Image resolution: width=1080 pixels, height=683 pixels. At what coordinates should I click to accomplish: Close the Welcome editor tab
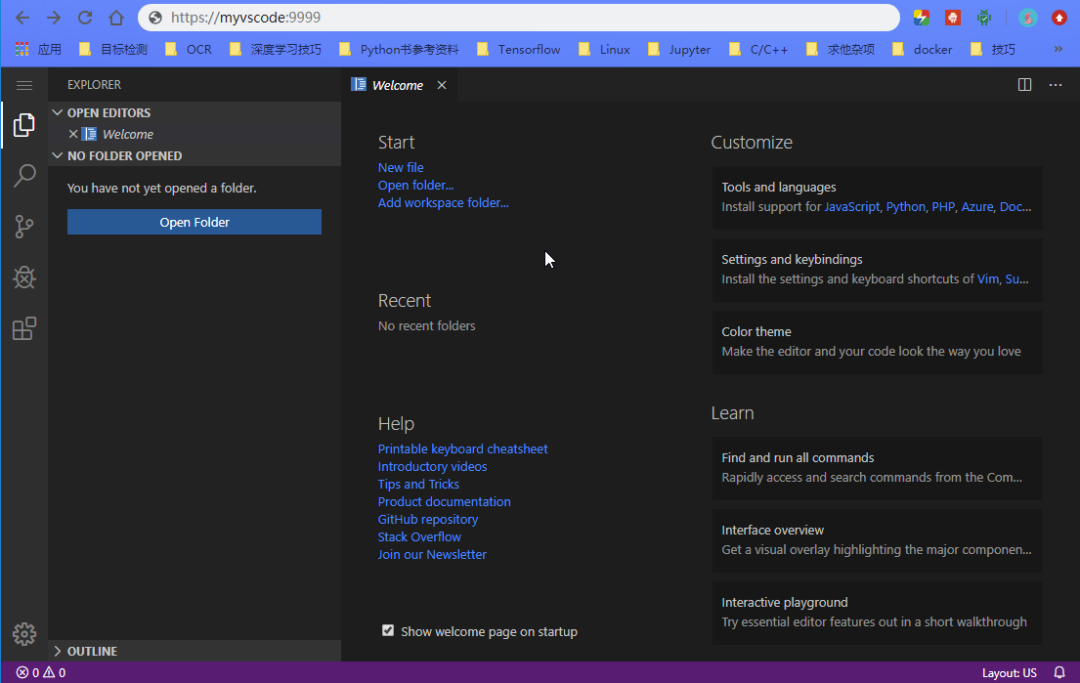[x=442, y=85]
